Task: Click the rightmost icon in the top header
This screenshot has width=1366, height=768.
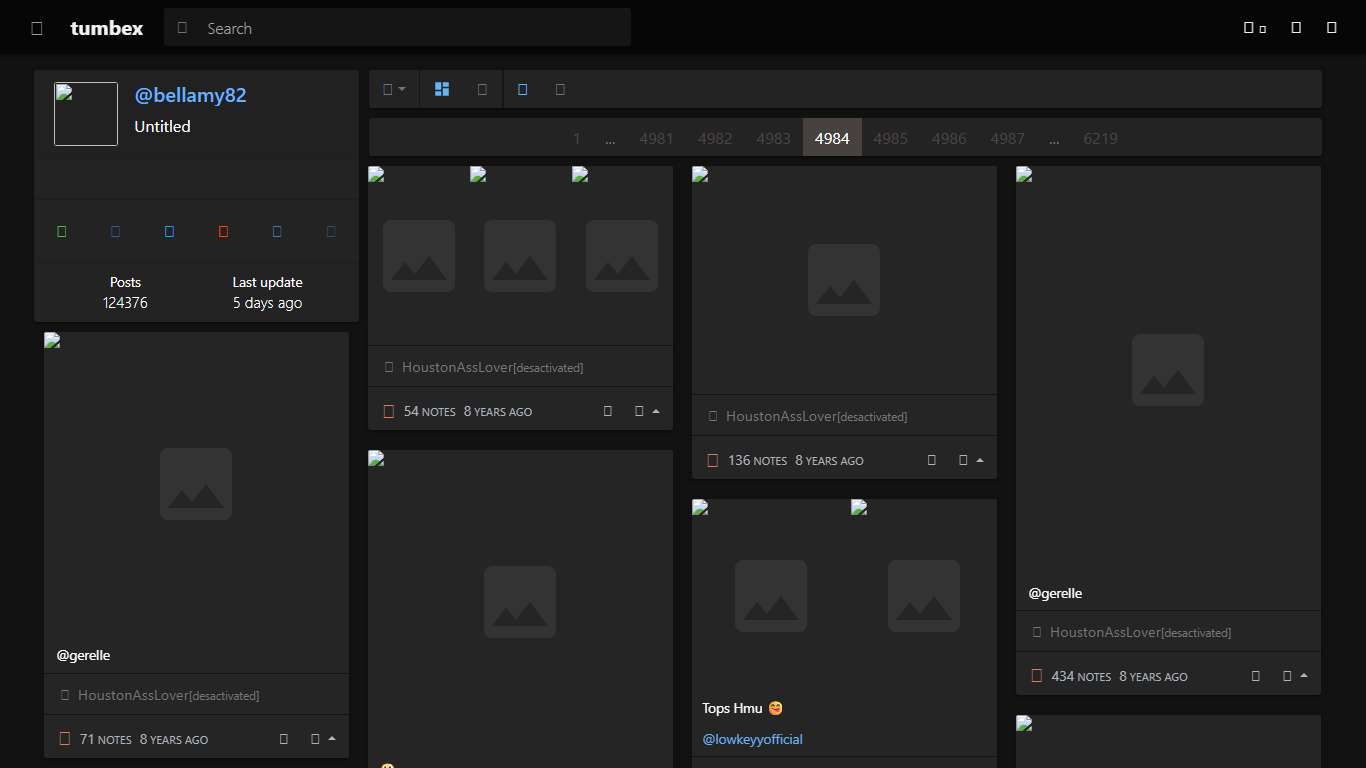Action: pyautogui.click(x=1331, y=28)
